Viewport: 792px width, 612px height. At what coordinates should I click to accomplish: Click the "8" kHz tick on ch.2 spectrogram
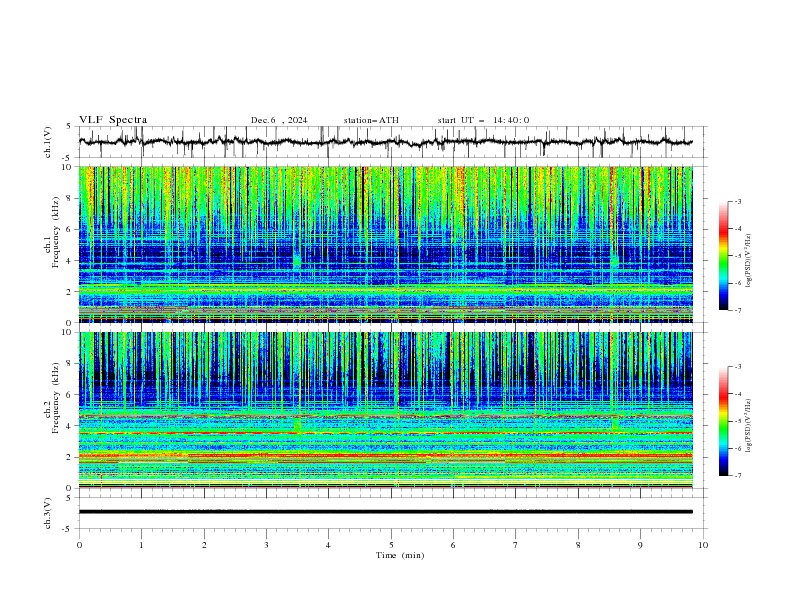point(70,364)
